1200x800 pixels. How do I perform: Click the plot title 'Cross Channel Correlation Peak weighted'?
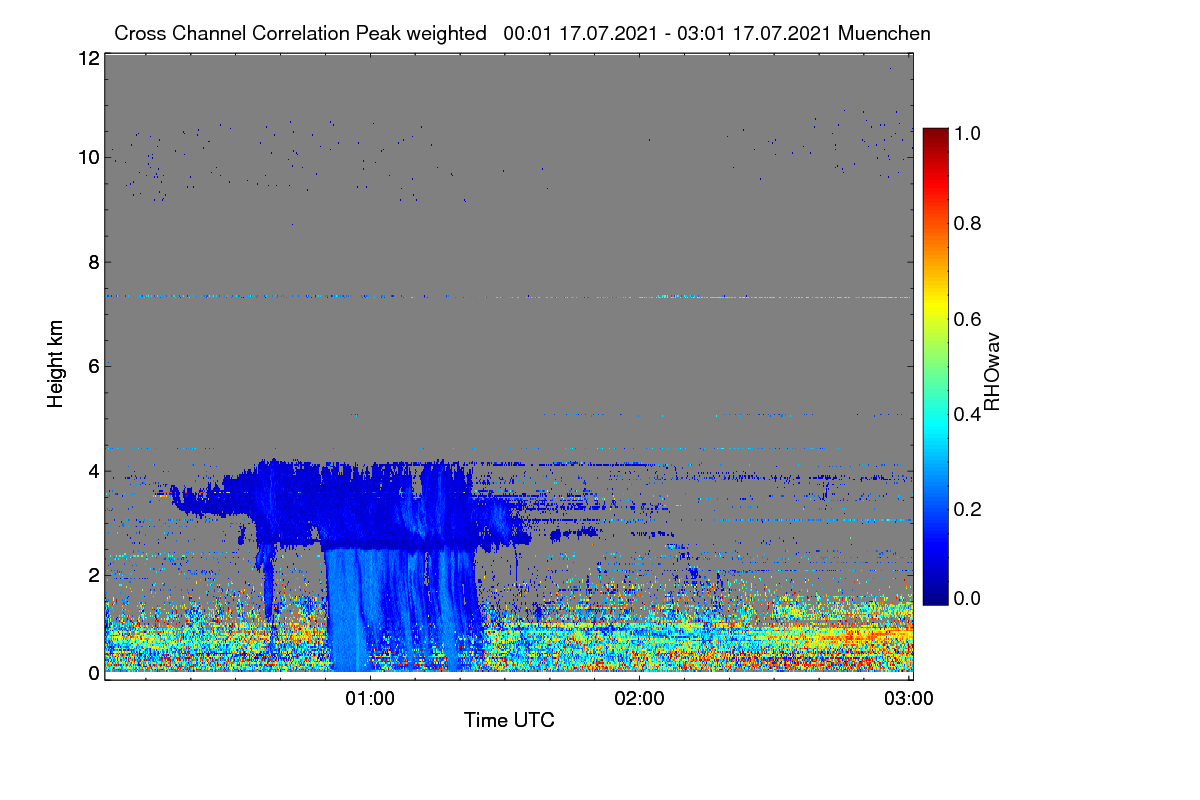(x=300, y=33)
